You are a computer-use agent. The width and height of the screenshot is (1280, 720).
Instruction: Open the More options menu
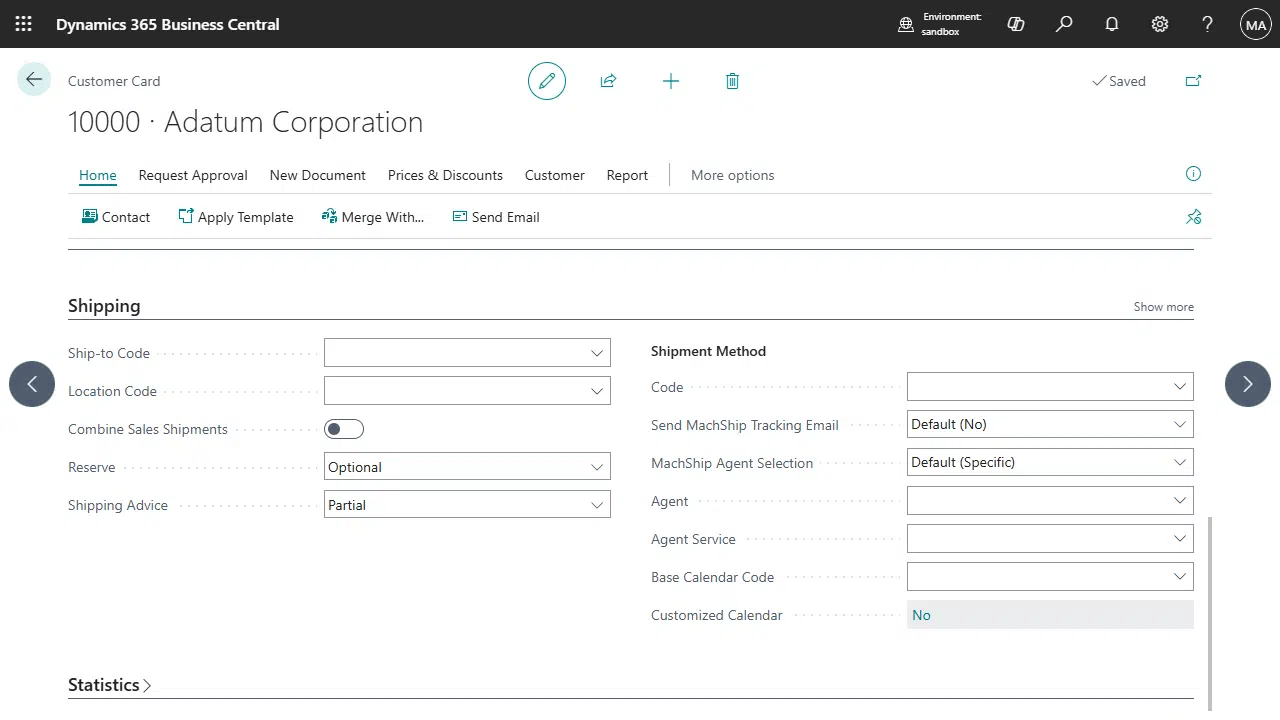click(732, 175)
